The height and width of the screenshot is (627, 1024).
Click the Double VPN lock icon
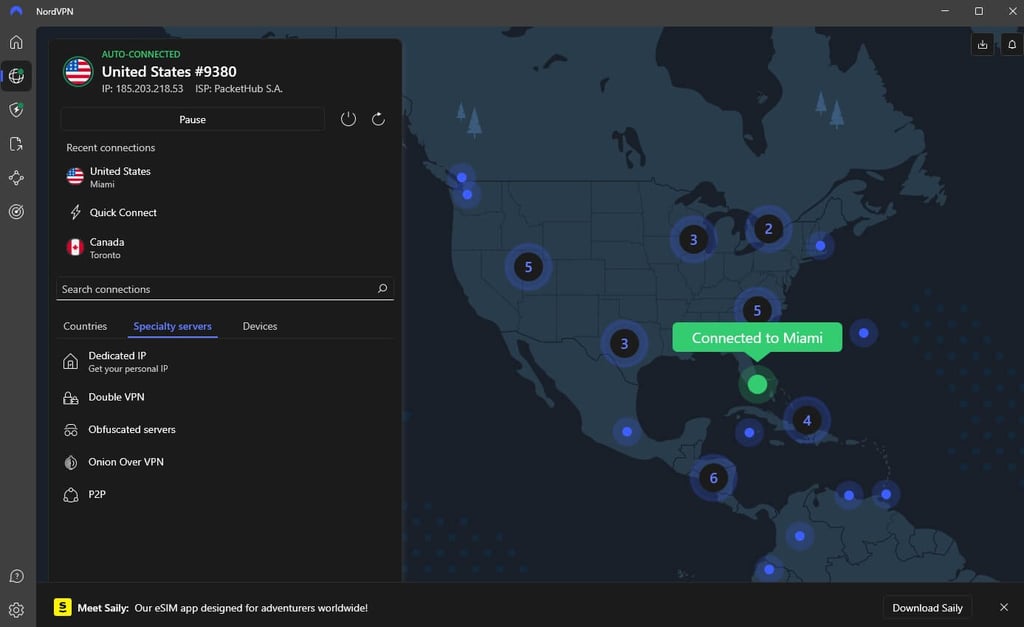71,397
